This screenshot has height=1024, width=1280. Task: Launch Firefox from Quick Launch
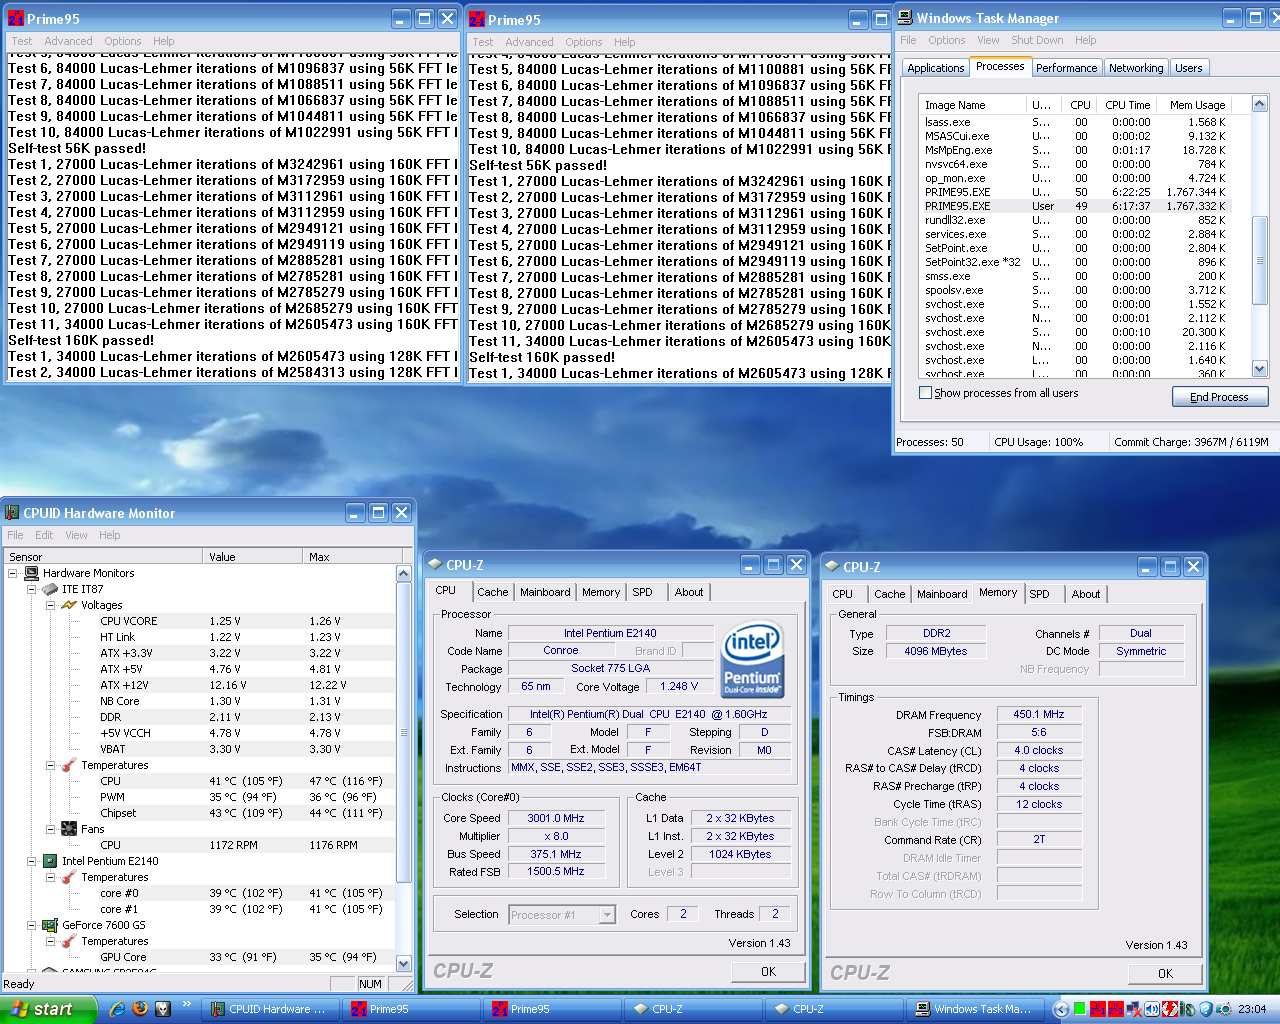(x=139, y=1008)
